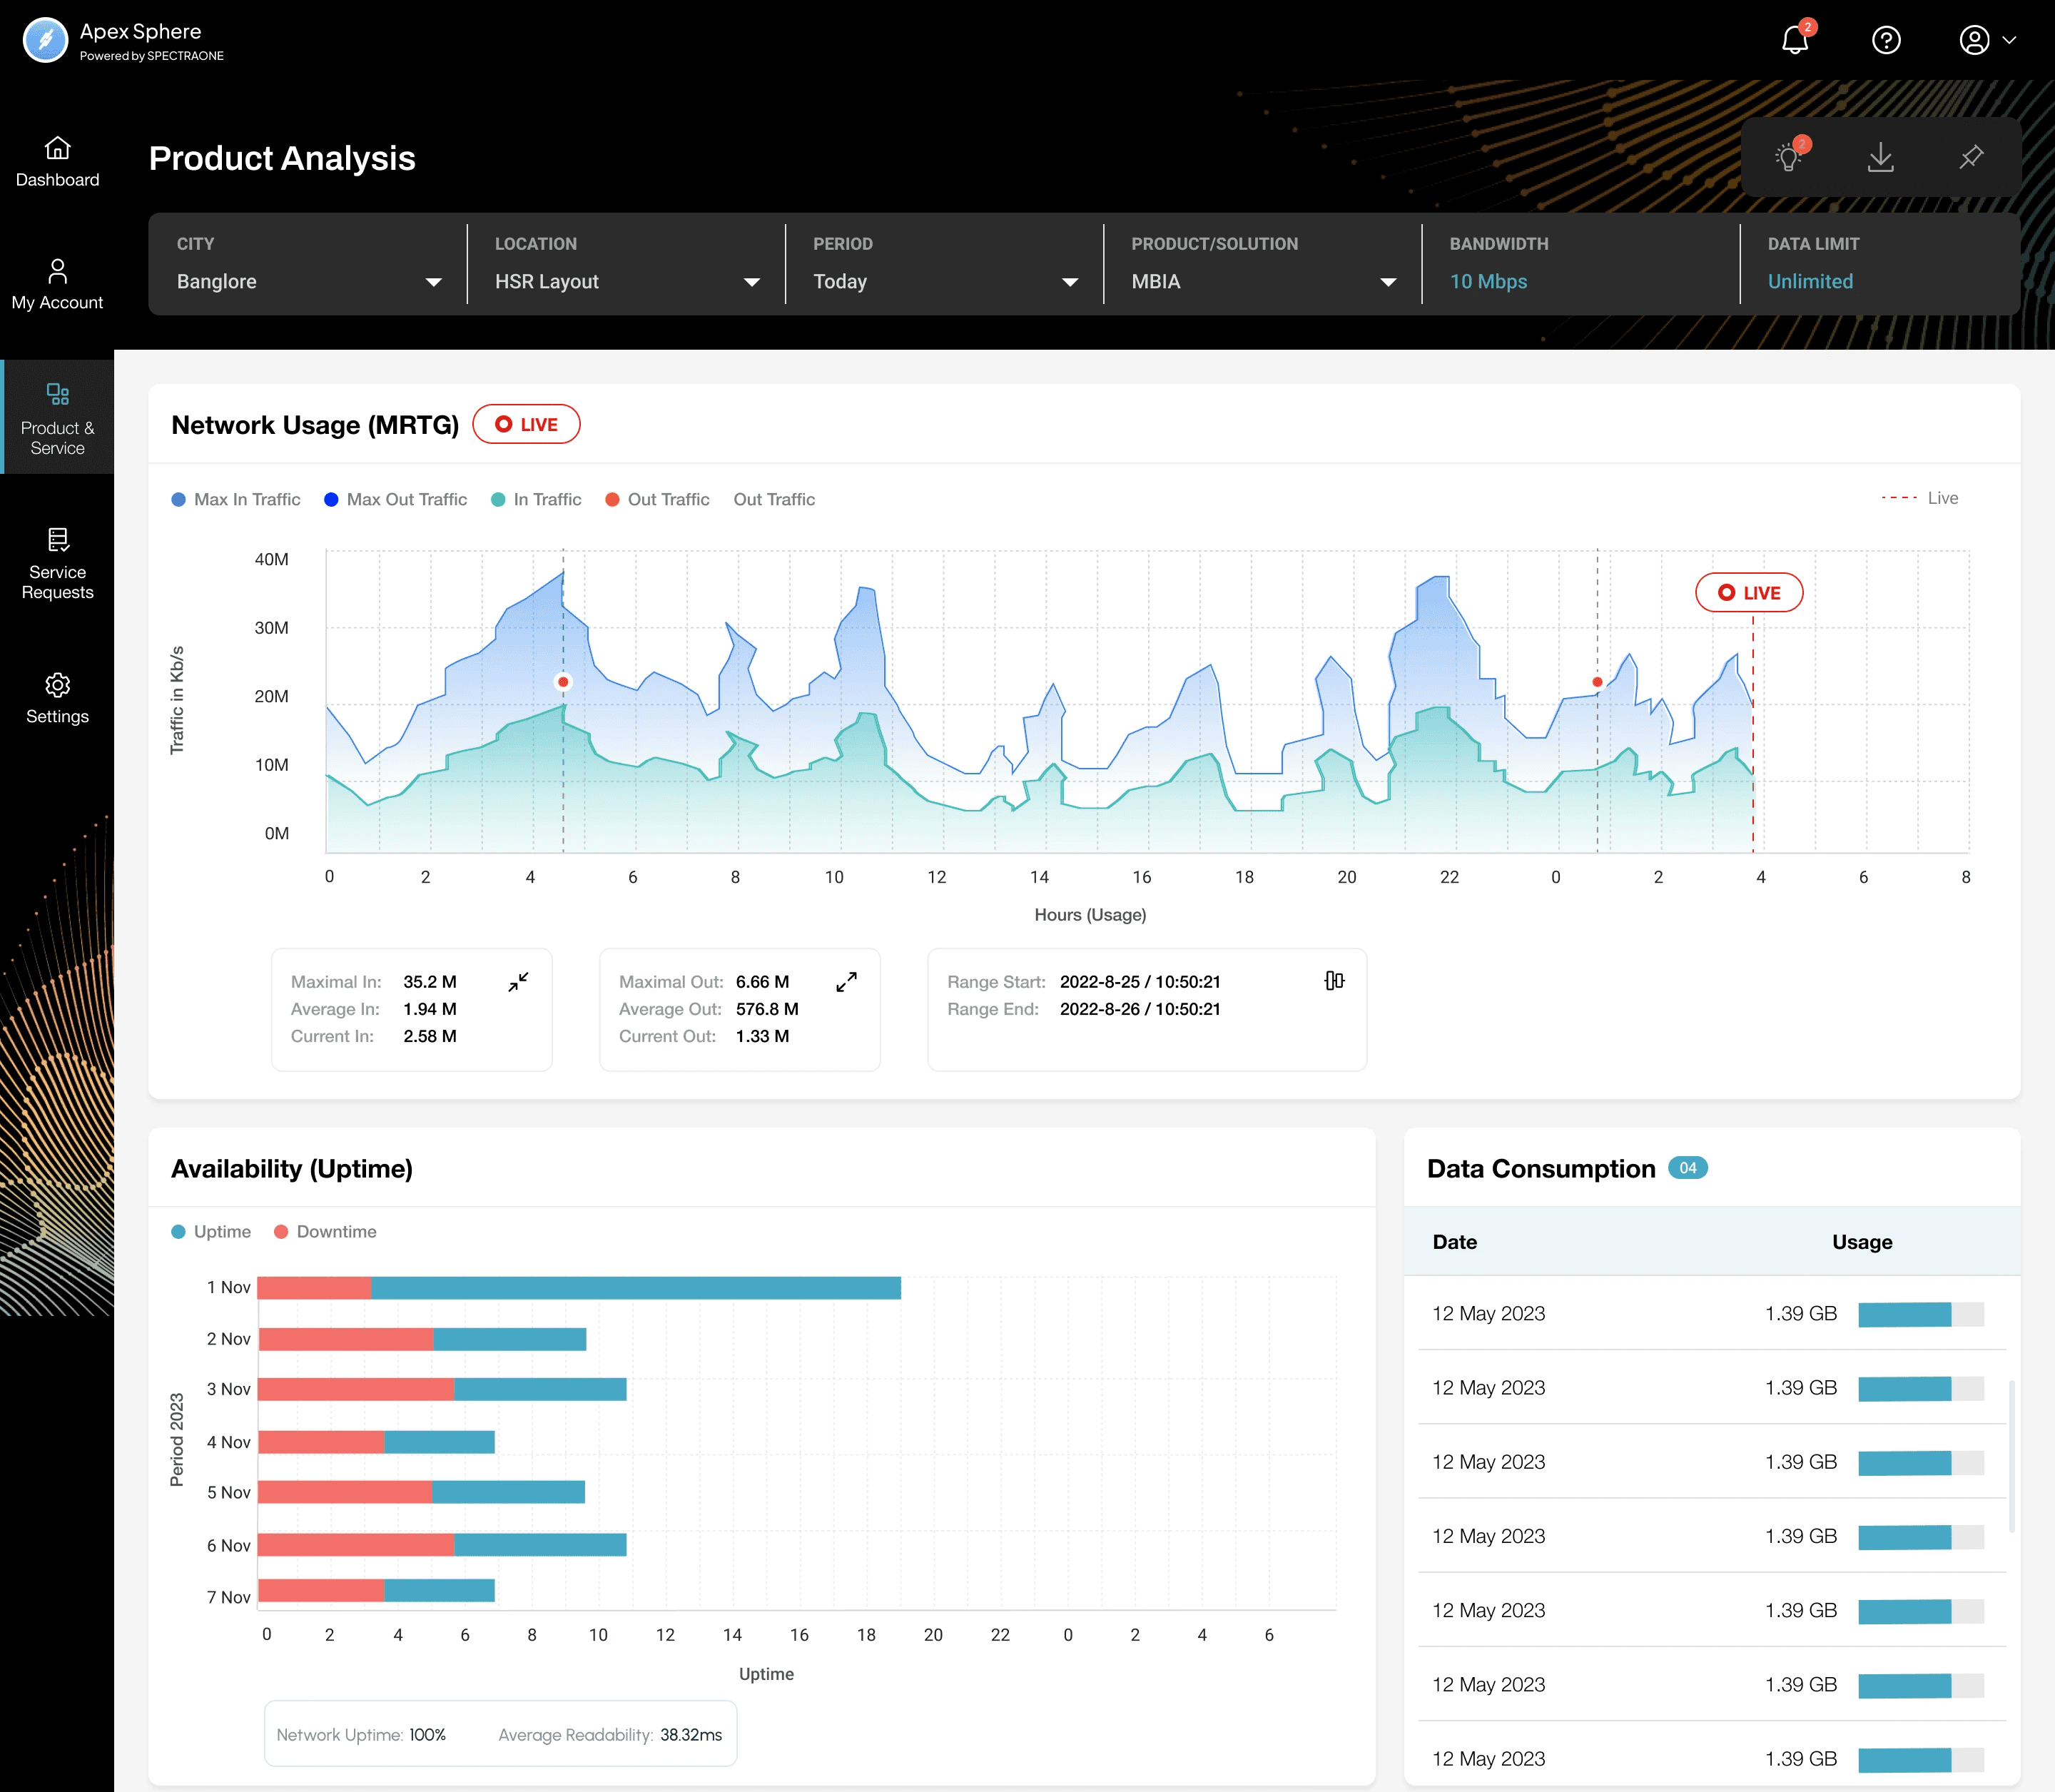Toggle Downtime legend in Availability chart
Viewport: 2055px width, 1792px height.
[x=325, y=1232]
